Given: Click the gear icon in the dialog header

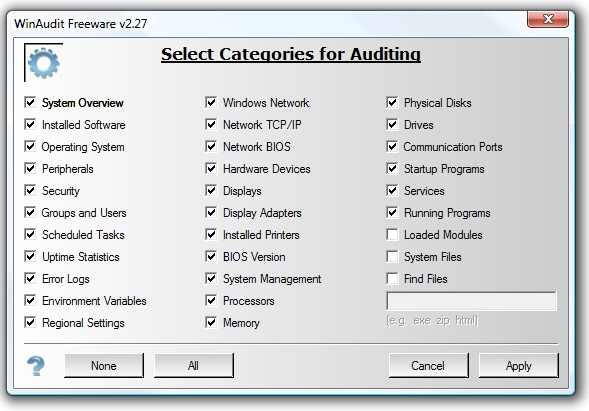Looking at the screenshot, I should click(44, 63).
